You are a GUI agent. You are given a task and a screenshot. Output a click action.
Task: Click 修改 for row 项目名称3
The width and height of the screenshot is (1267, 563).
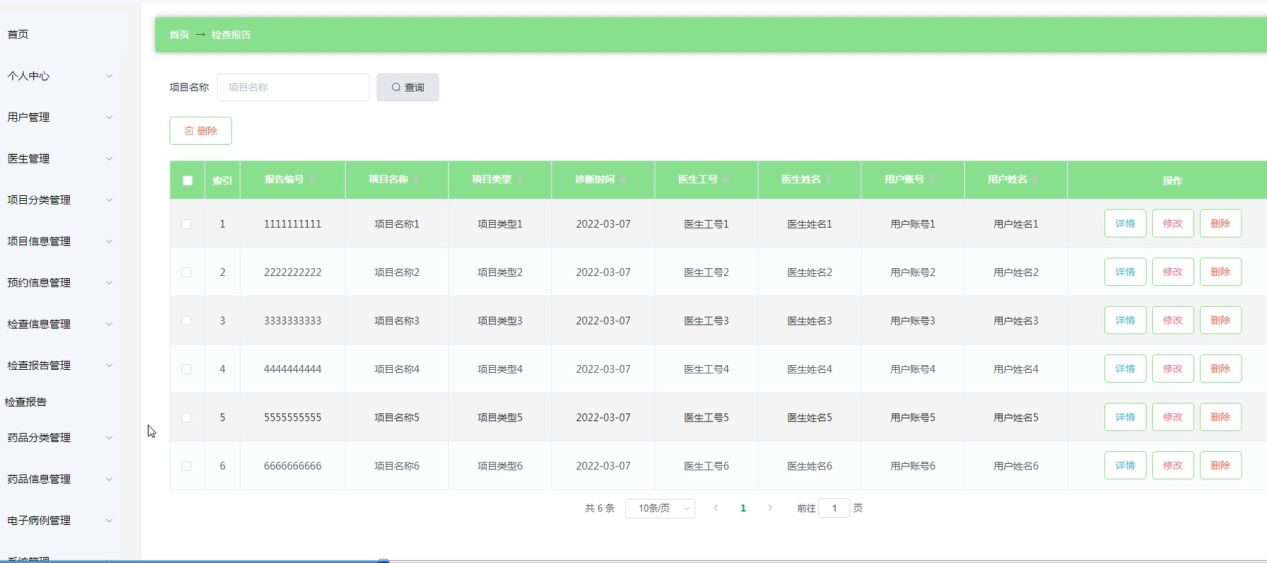pos(1173,320)
